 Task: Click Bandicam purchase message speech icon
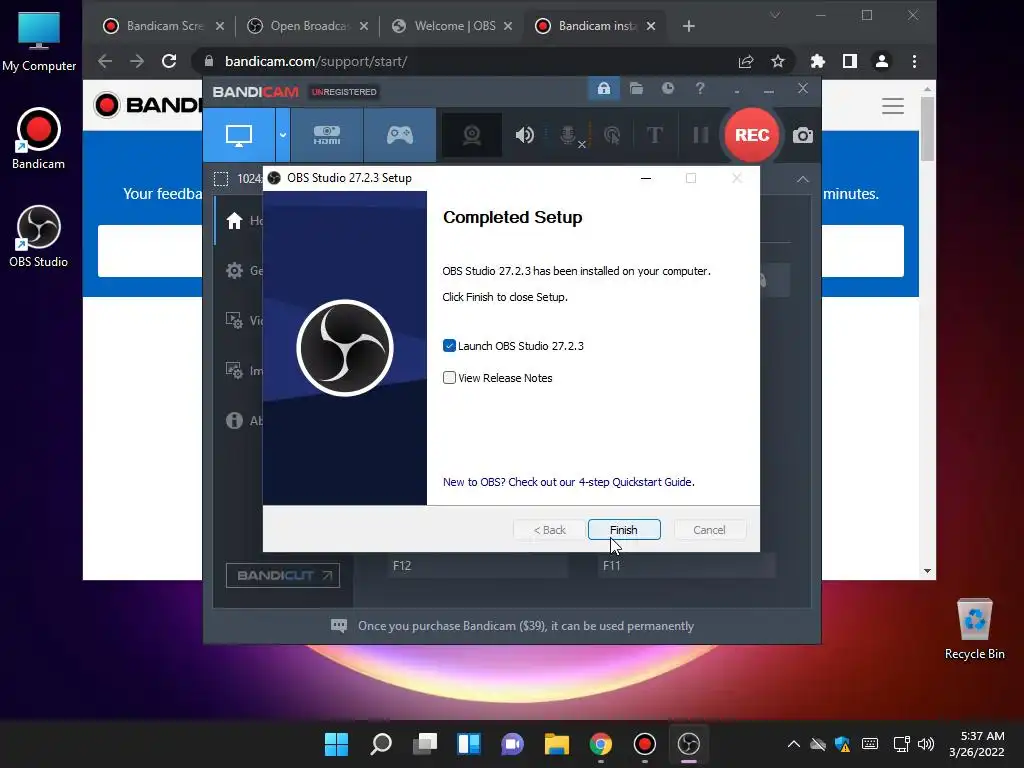[339, 626]
